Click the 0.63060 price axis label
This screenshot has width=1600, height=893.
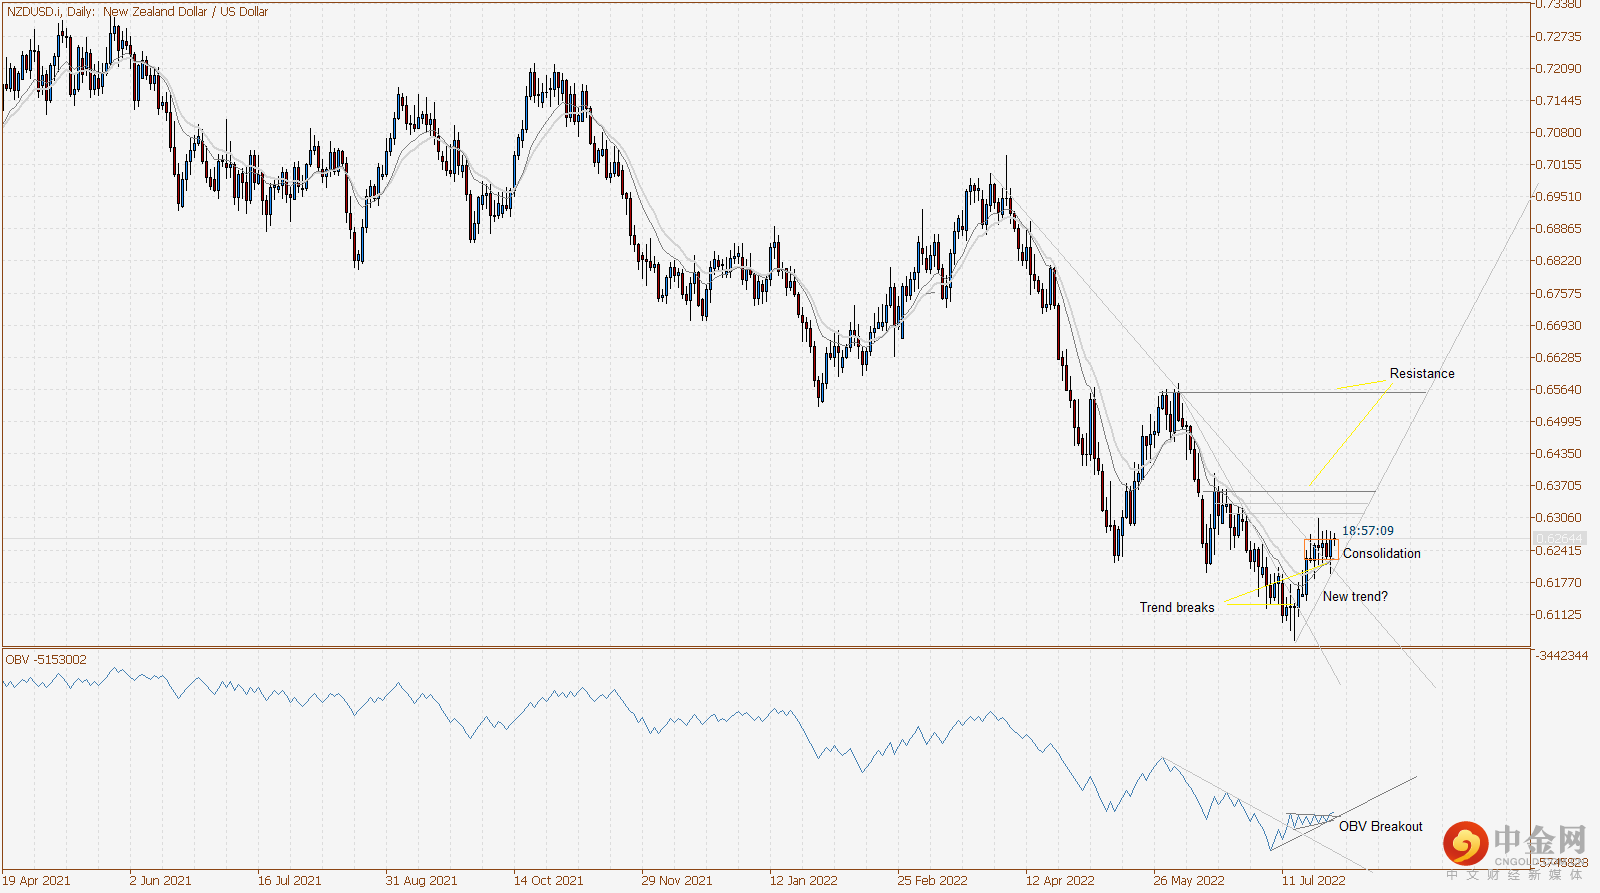1558,518
